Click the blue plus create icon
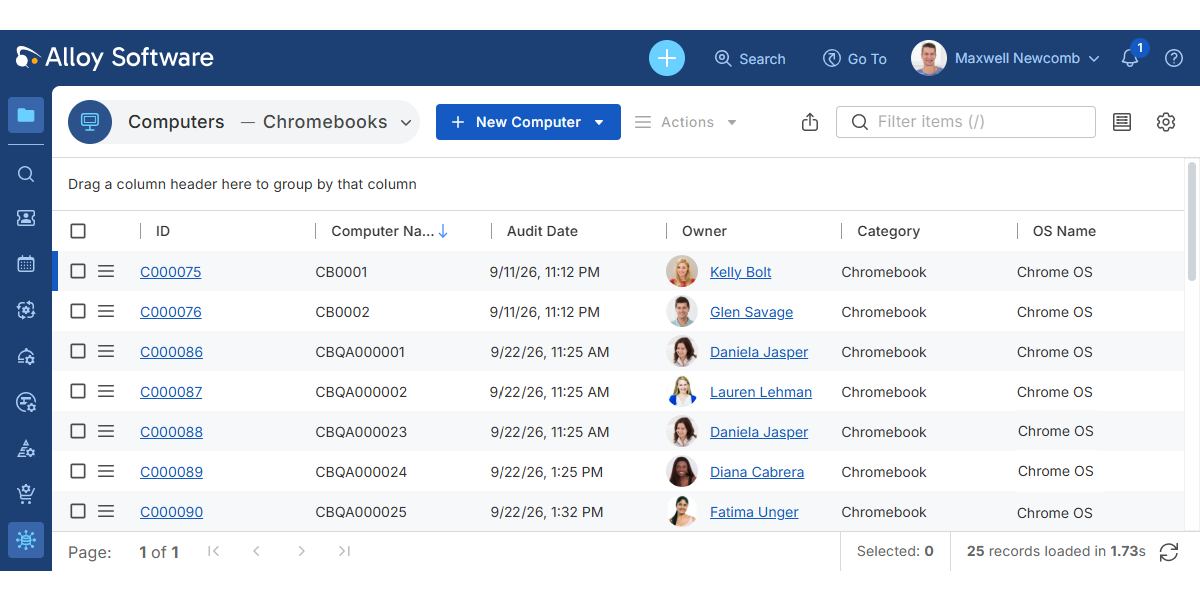The width and height of the screenshot is (1200, 599). point(667,58)
